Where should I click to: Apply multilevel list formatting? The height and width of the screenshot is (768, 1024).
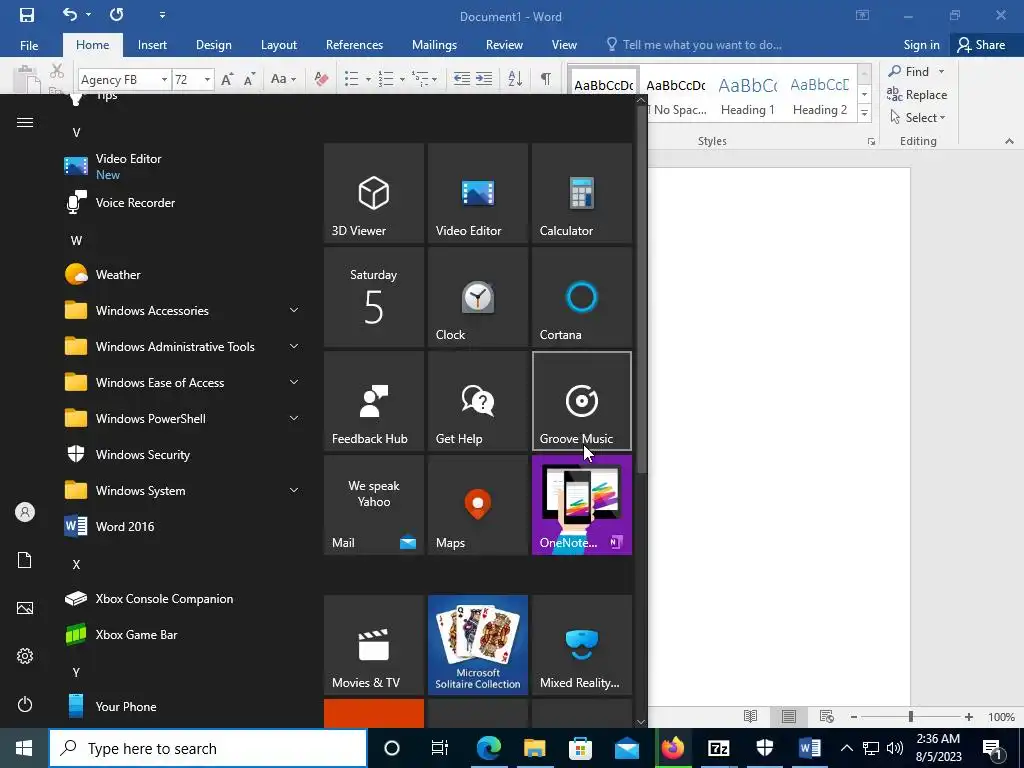point(420,79)
